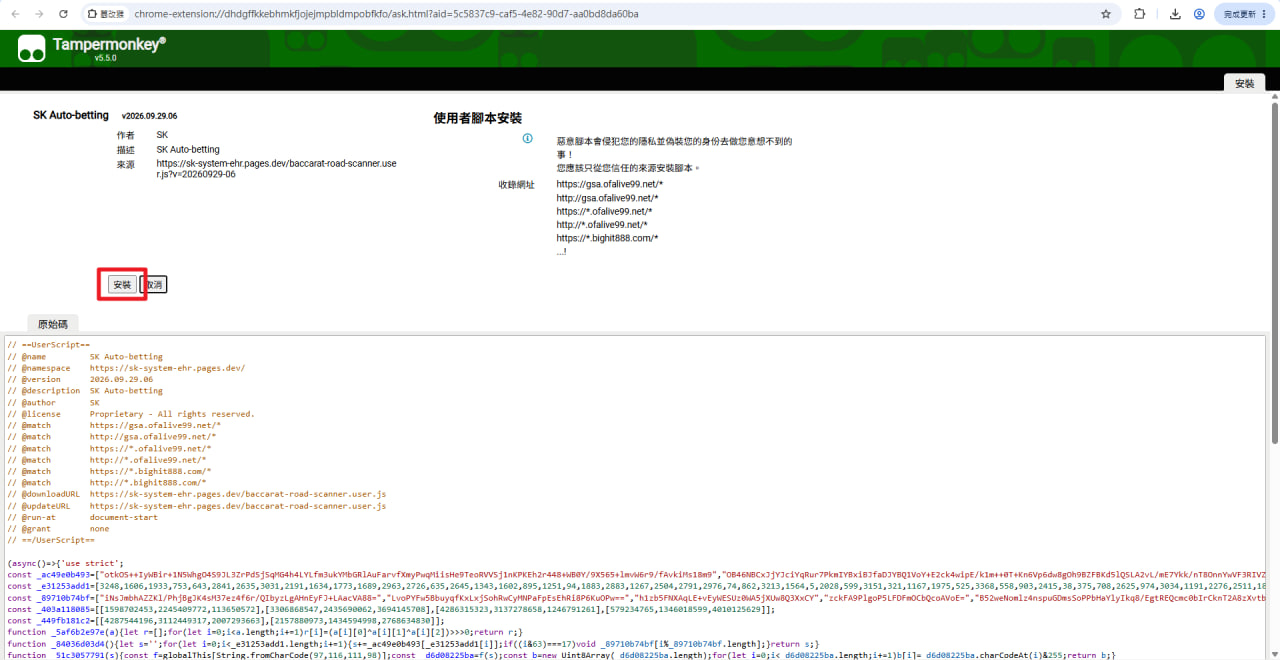This screenshot has height=660, width=1280.
Task: Click match entry http://*.ofalive99.net/*
Action: [602, 225]
